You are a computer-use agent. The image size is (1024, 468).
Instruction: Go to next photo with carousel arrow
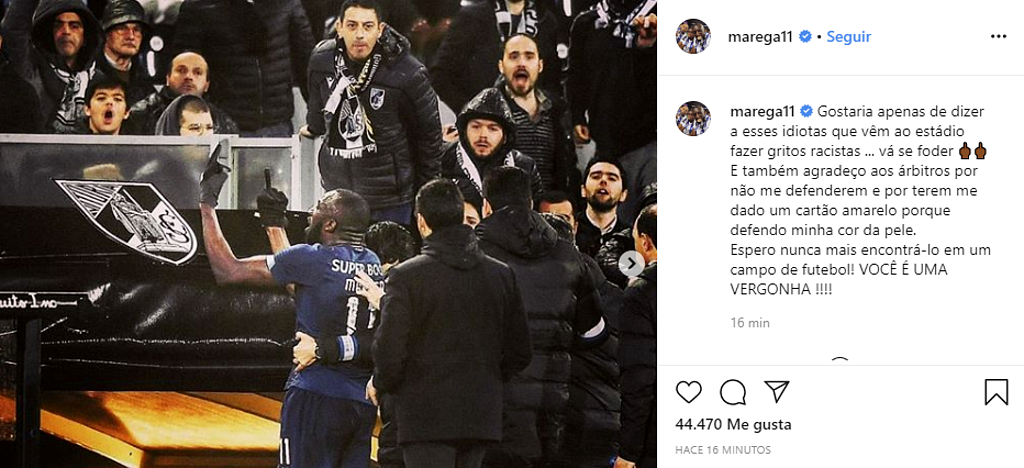click(x=631, y=264)
